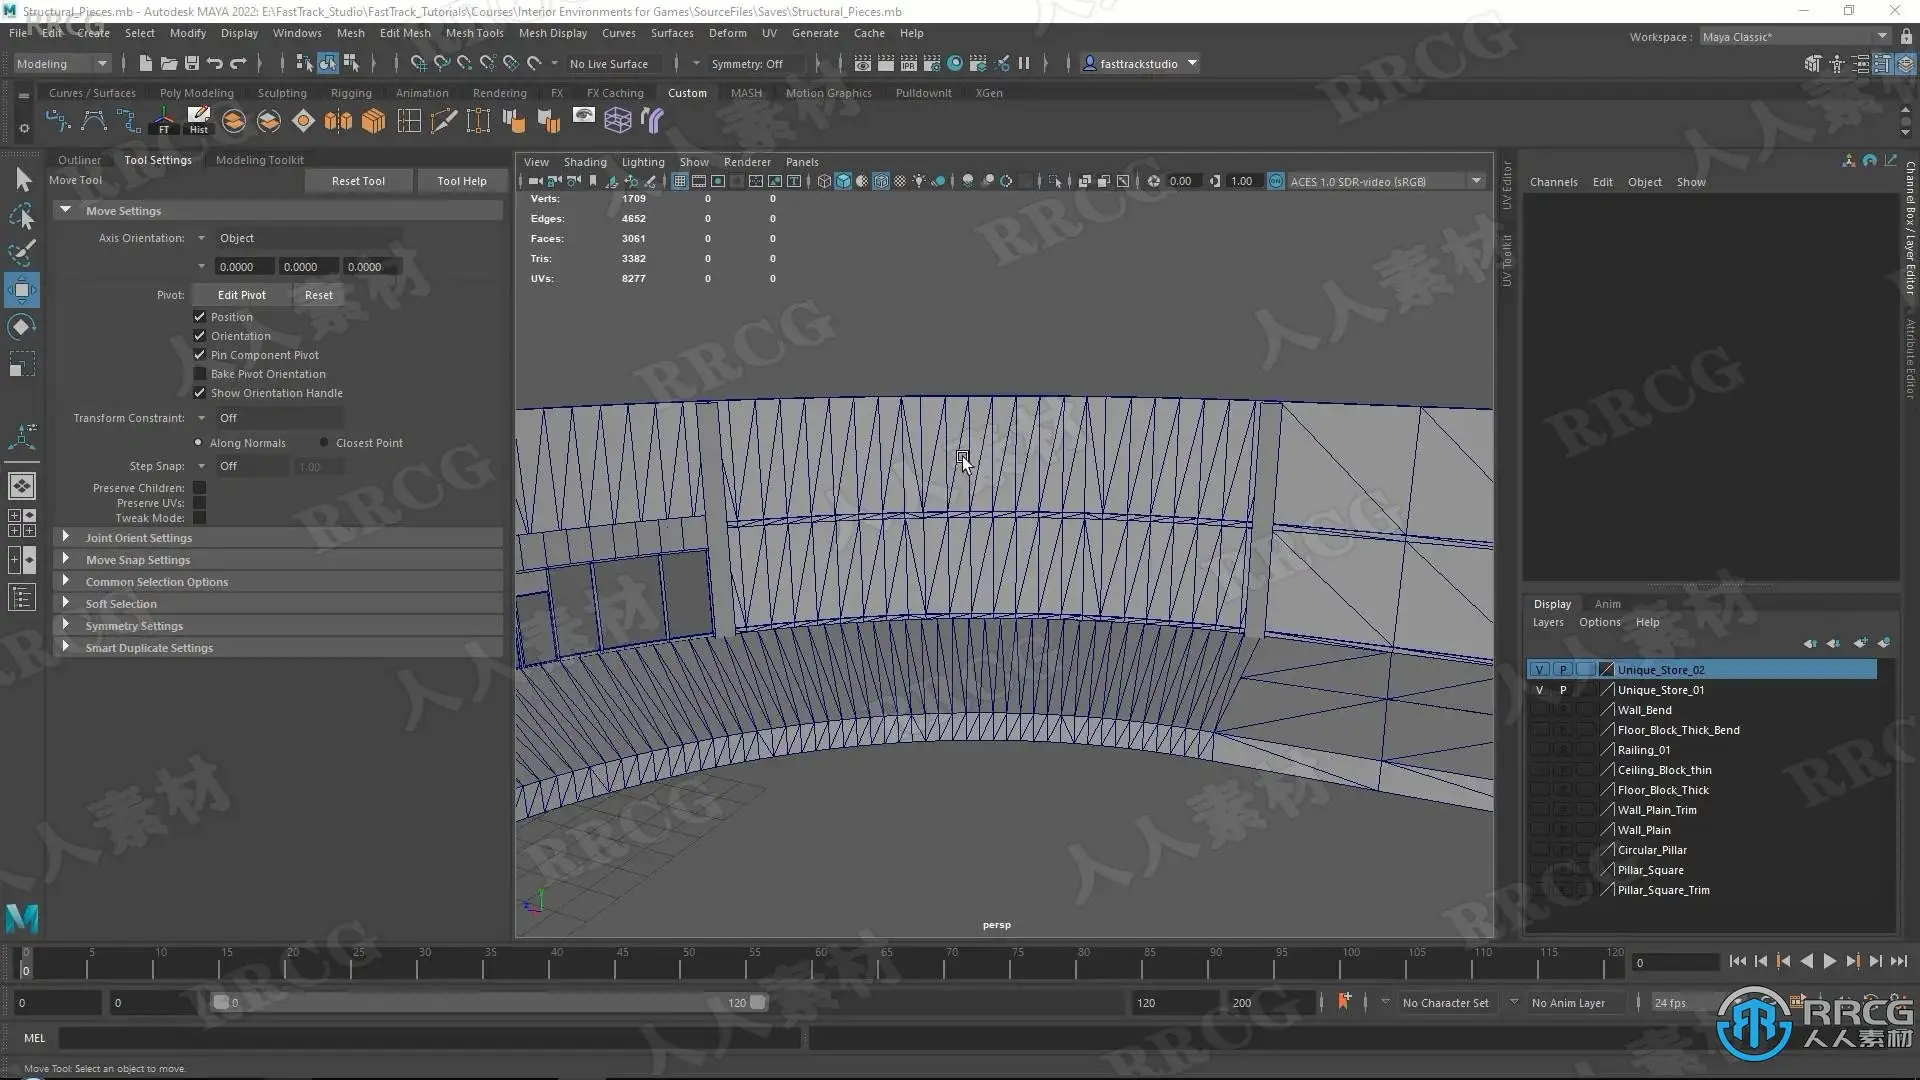Click frame 60 on the time slider

click(818, 962)
